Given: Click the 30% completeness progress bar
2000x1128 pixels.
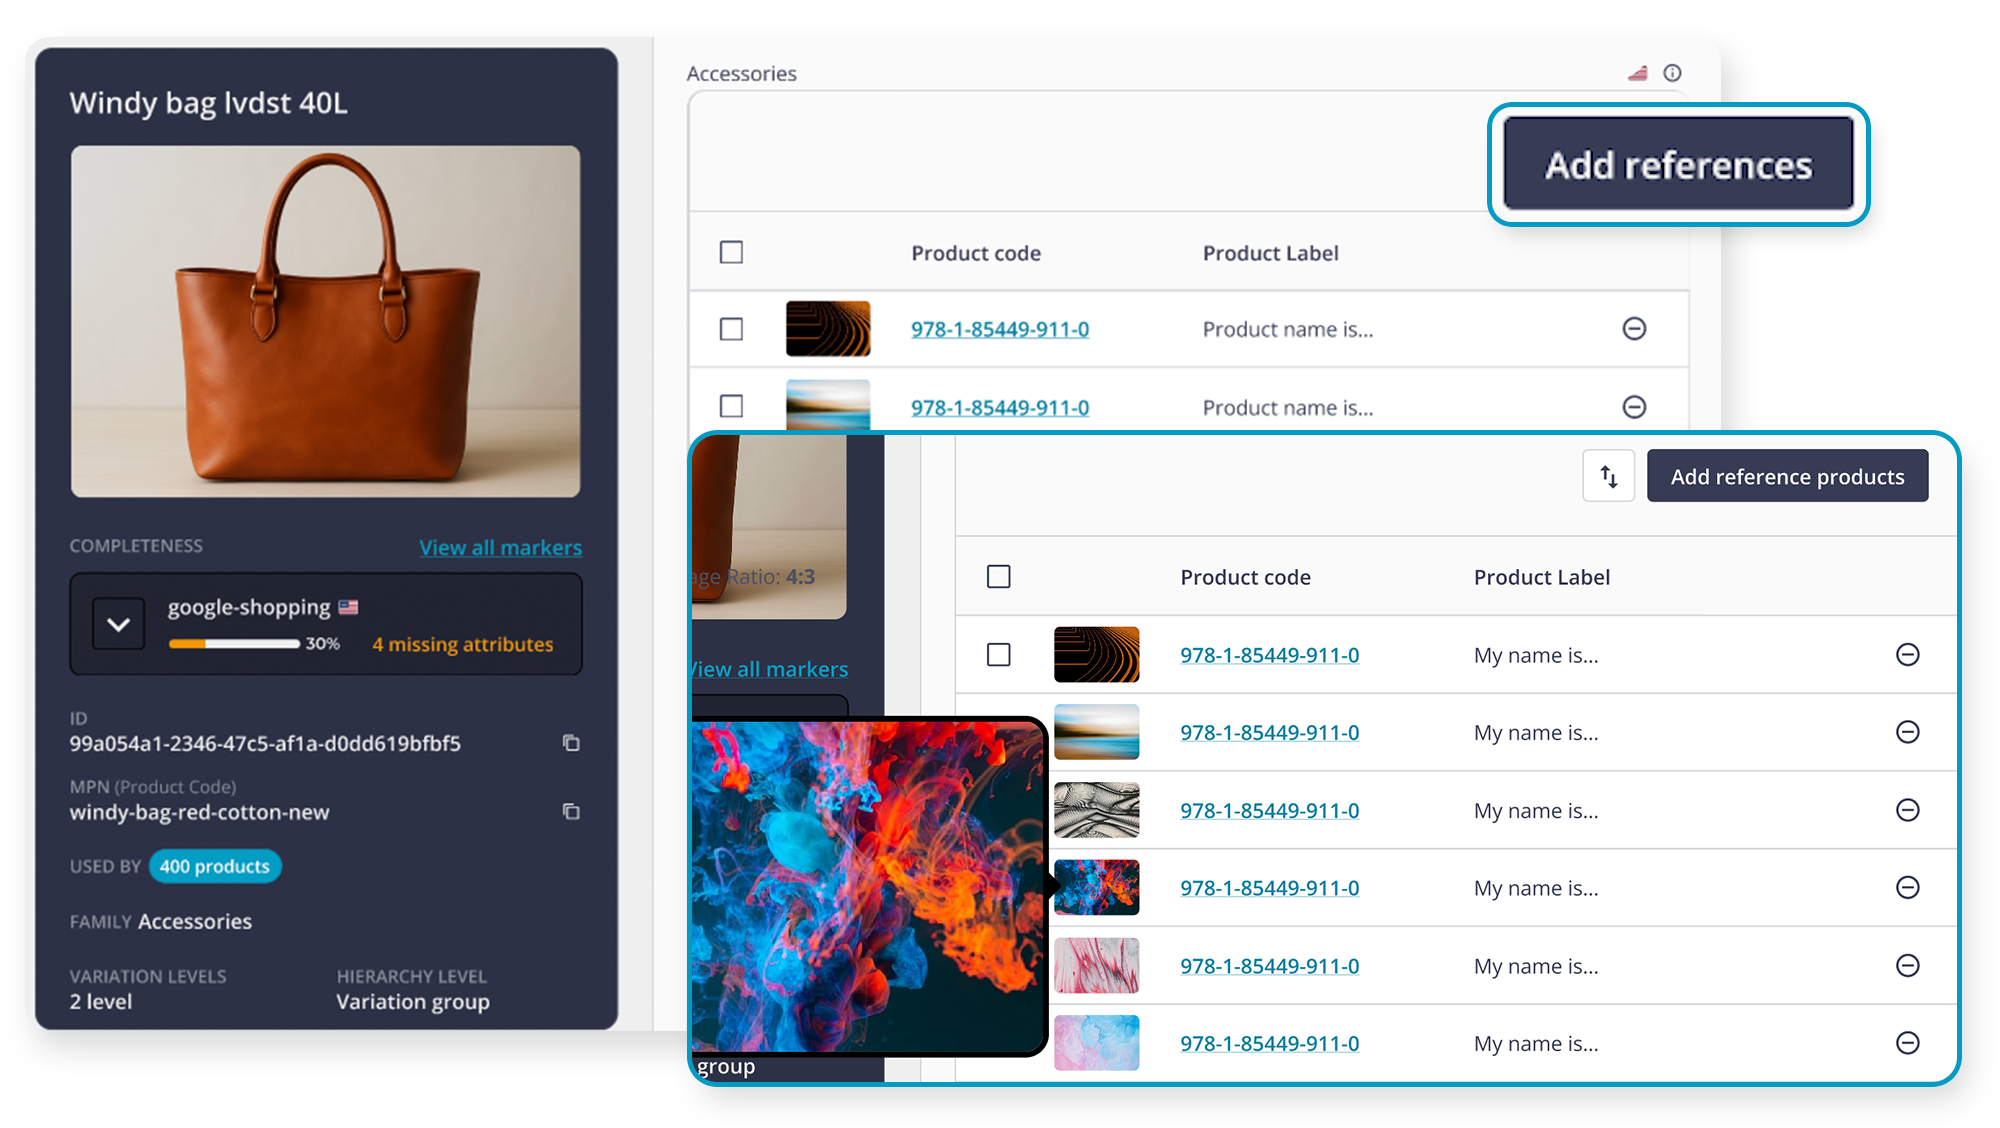Looking at the screenshot, I should click(x=234, y=644).
